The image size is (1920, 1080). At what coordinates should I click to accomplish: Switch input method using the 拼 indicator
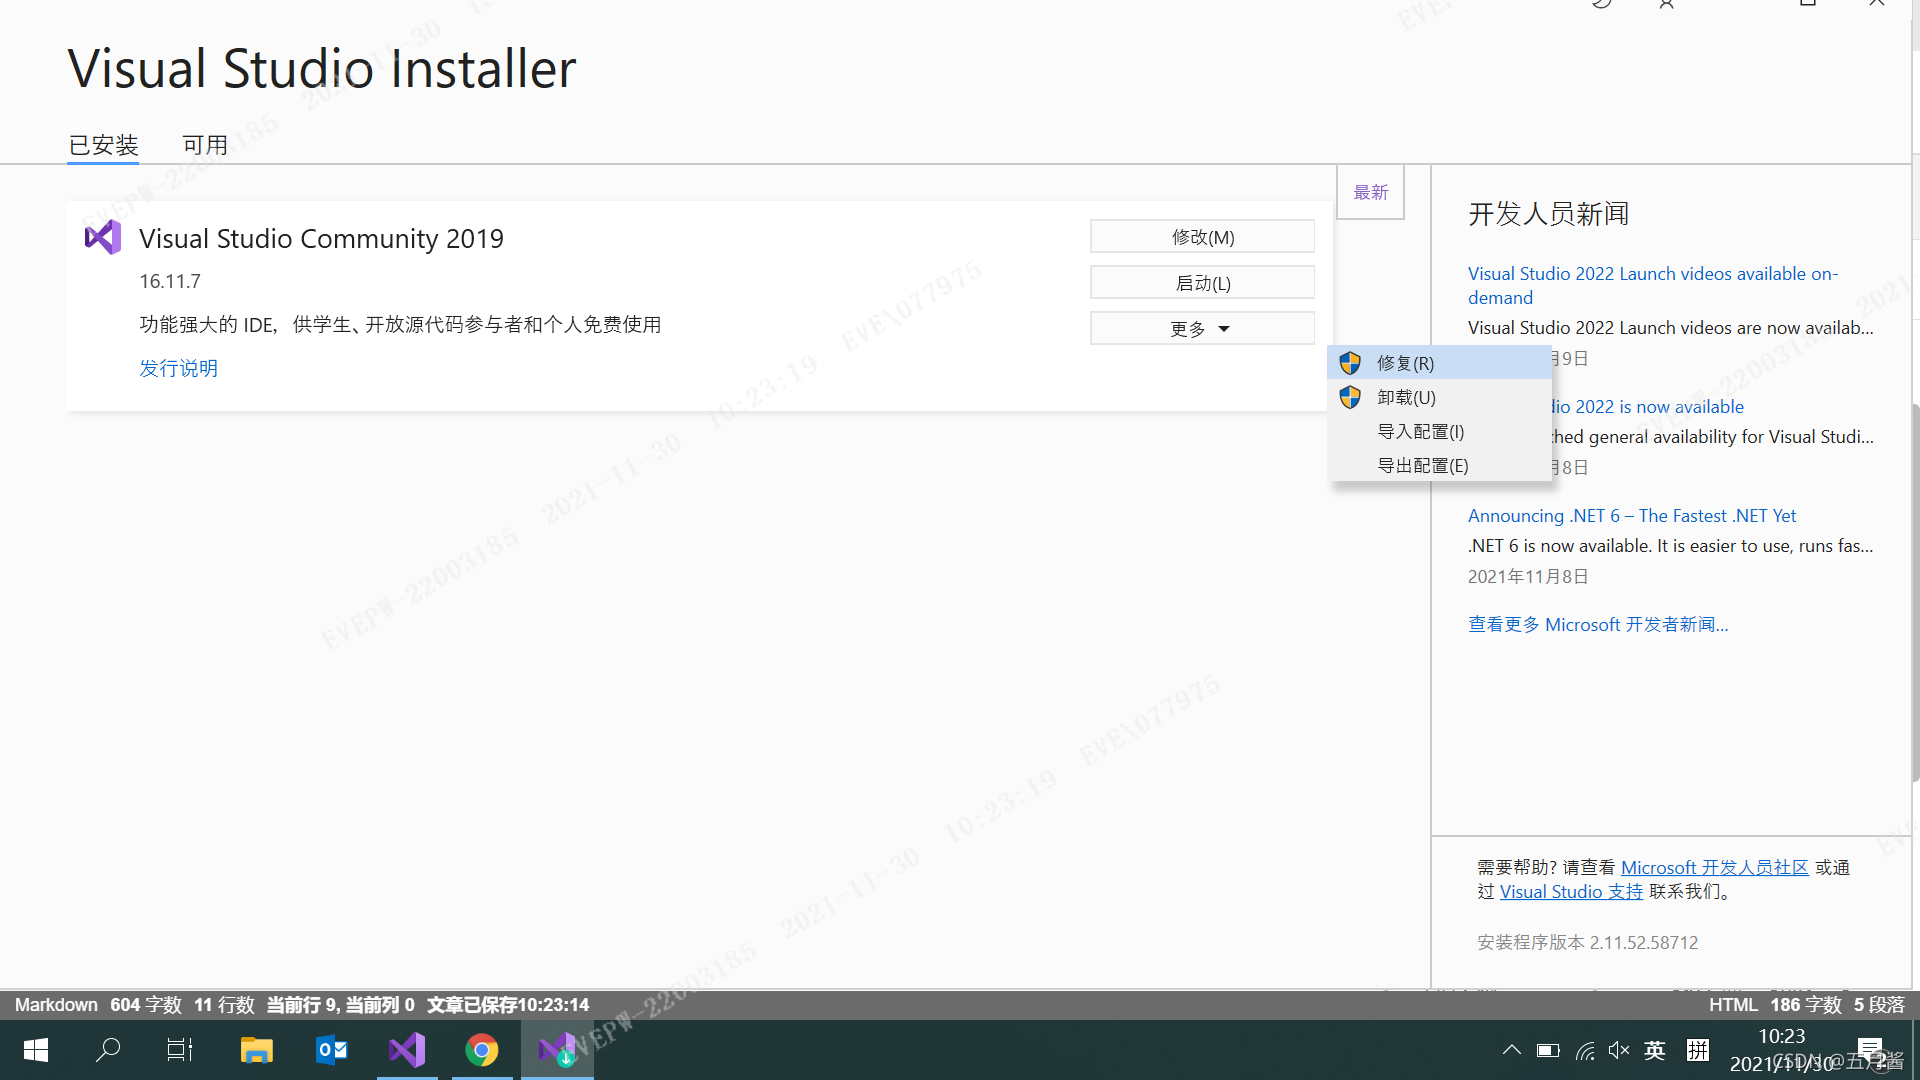coord(1697,1049)
